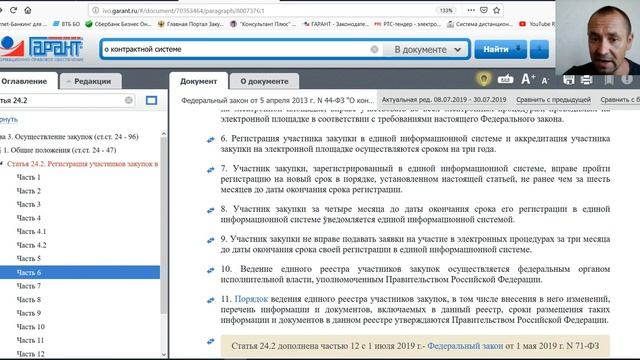Decrease font size with A- icon
Screen dimensions: 640x360
click(x=545, y=80)
